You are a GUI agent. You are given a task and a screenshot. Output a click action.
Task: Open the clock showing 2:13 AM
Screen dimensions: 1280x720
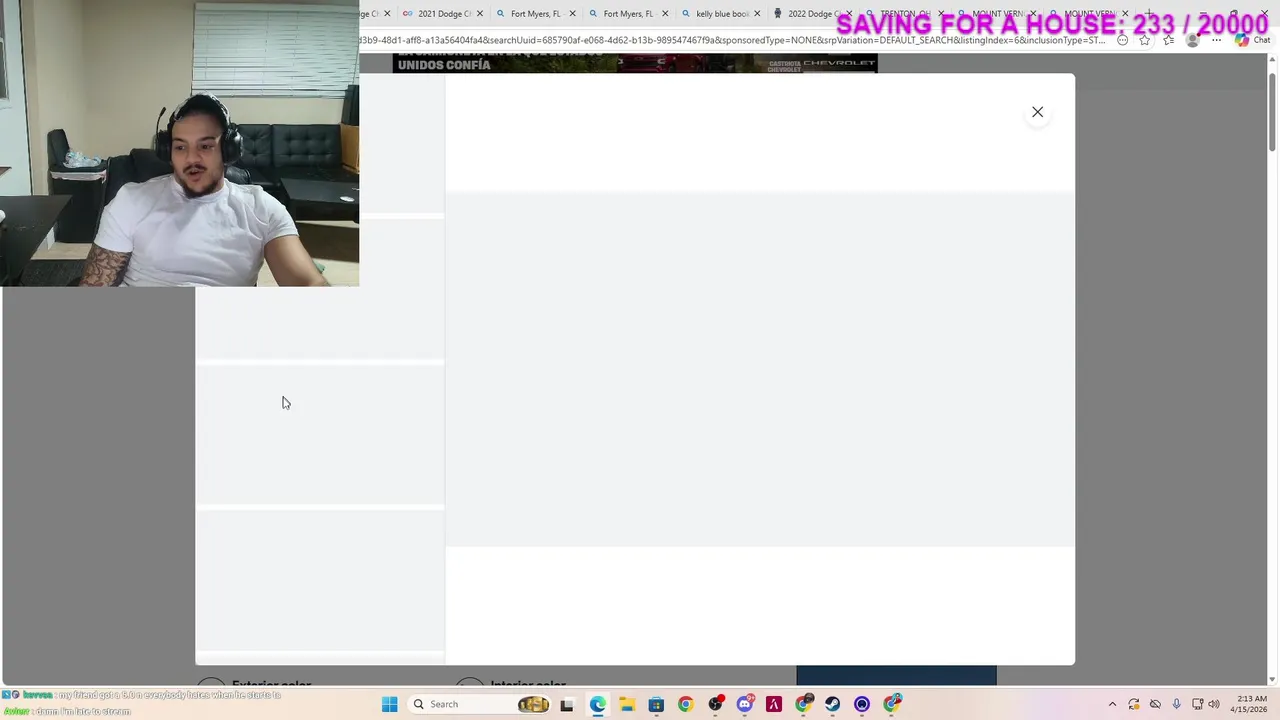point(1251,704)
